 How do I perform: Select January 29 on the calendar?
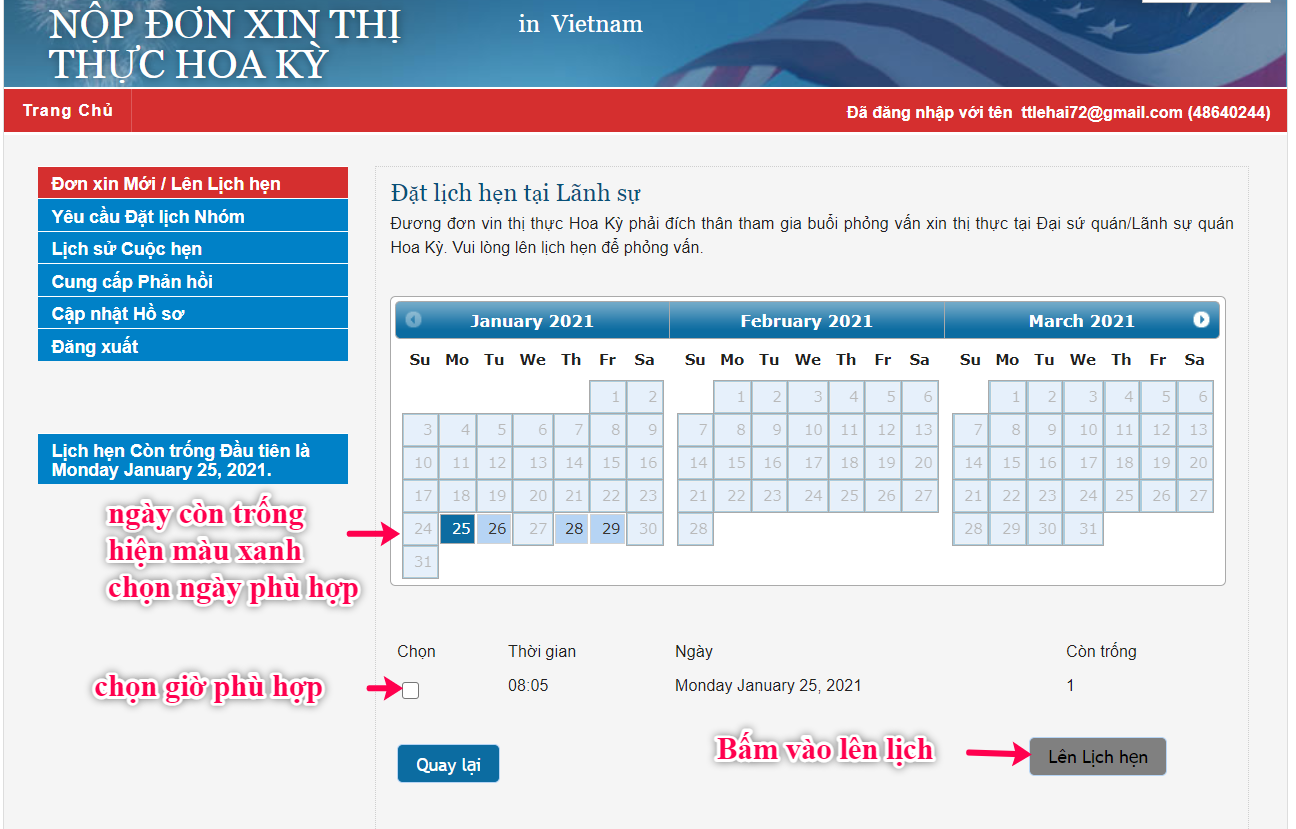(x=609, y=529)
